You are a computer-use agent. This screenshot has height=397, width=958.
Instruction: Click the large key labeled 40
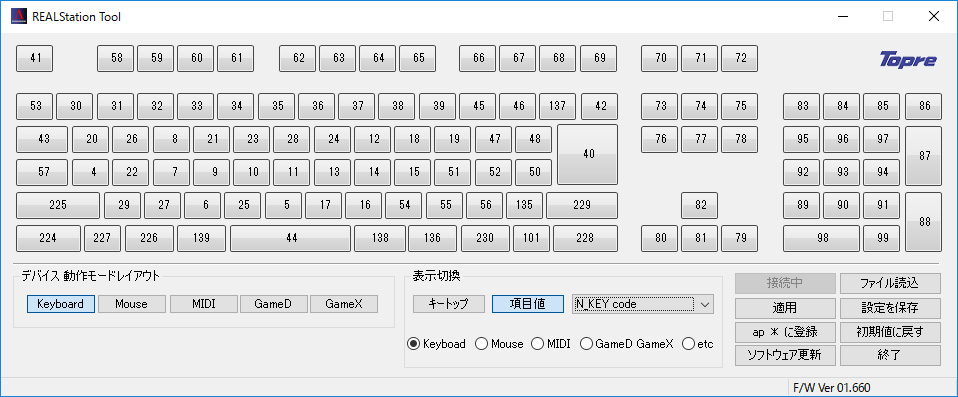point(588,155)
